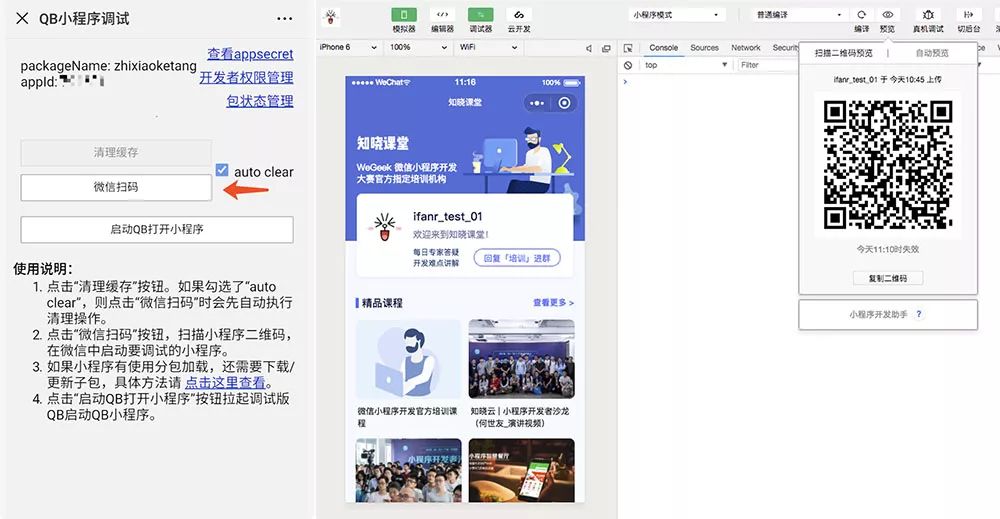Click the ifanr_test_01 upload info text
Viewport: 1000px width, 519px height.
pyautogui.click(x=887, y=80)
